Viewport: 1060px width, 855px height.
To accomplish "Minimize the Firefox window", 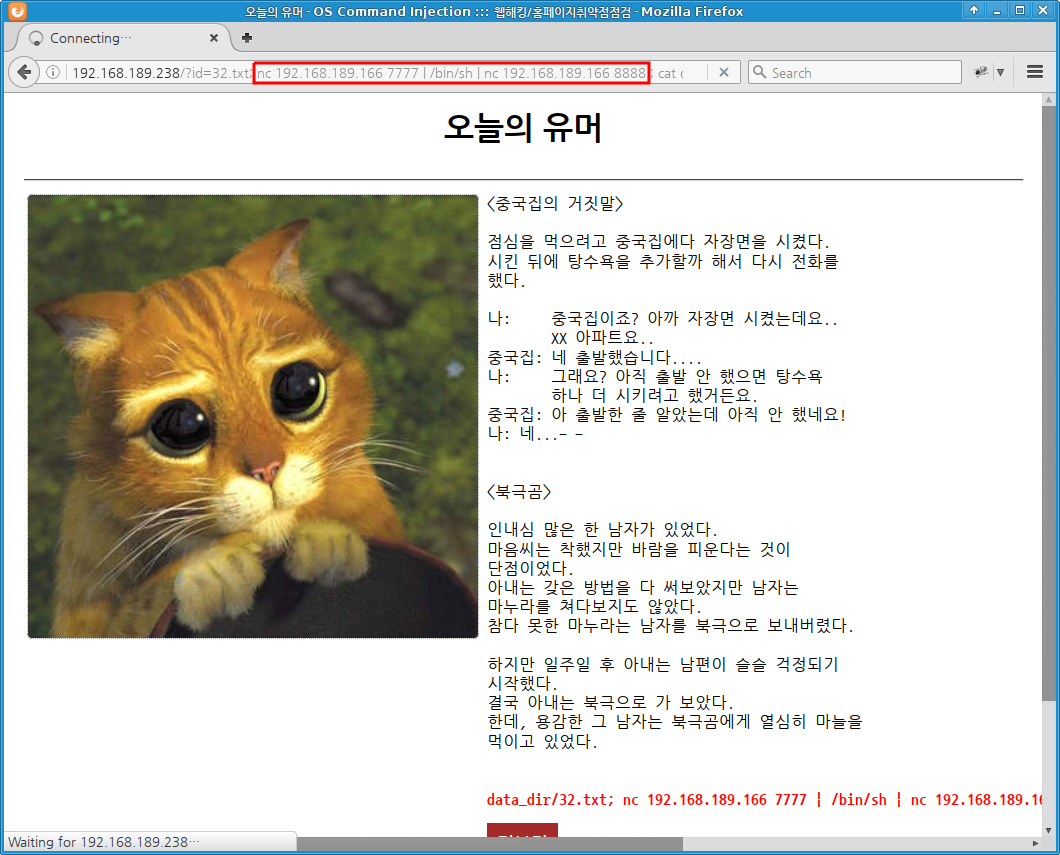I will click(x=996, y=10).
